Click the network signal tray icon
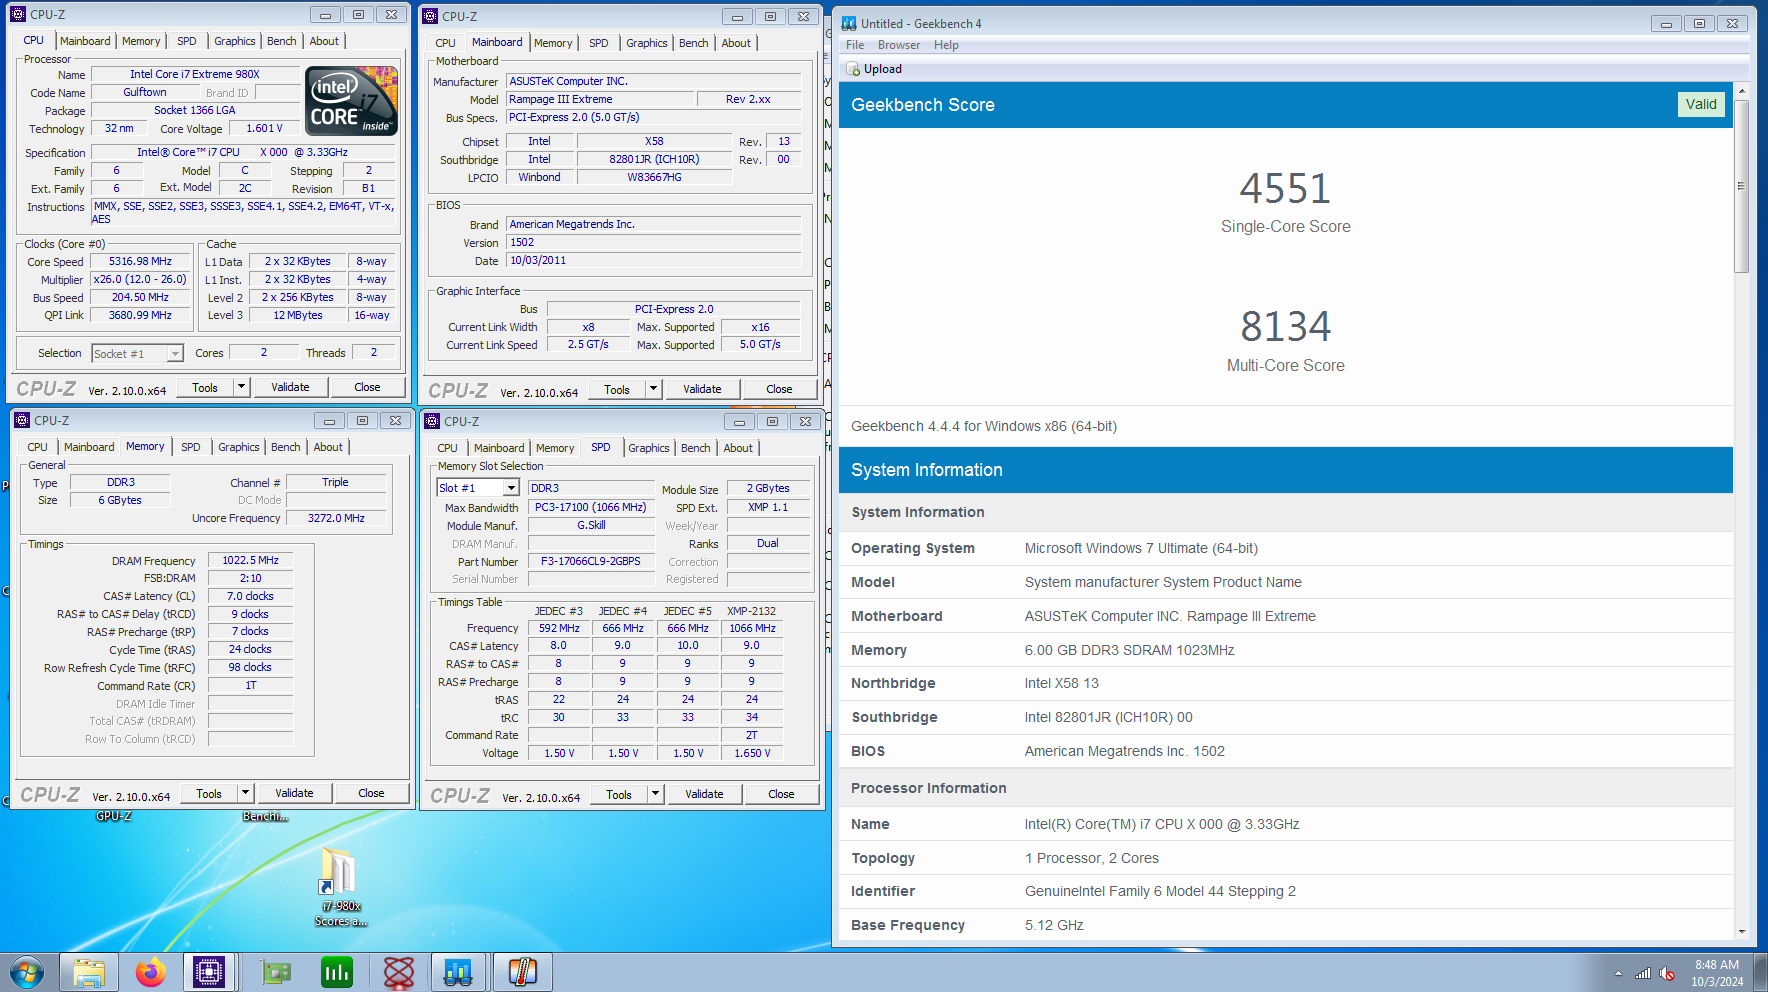Screen dimensions: 1768x992 pos(1643,973)
